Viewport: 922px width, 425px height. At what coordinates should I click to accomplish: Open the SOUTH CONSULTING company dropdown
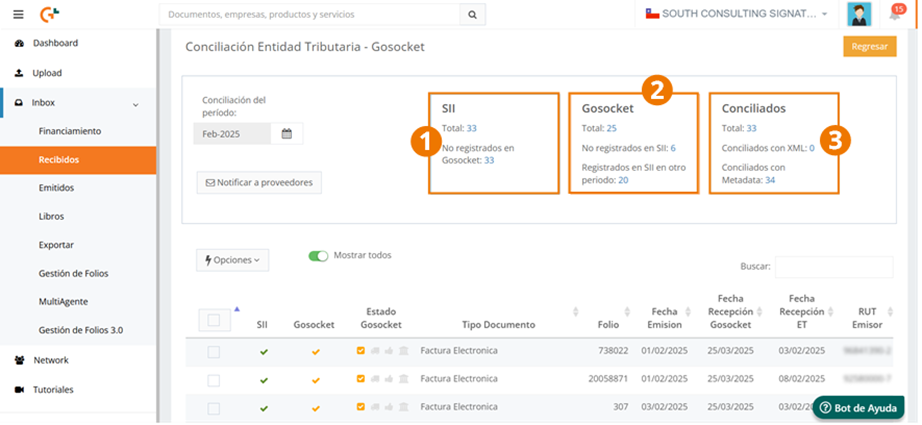(737, 14)
